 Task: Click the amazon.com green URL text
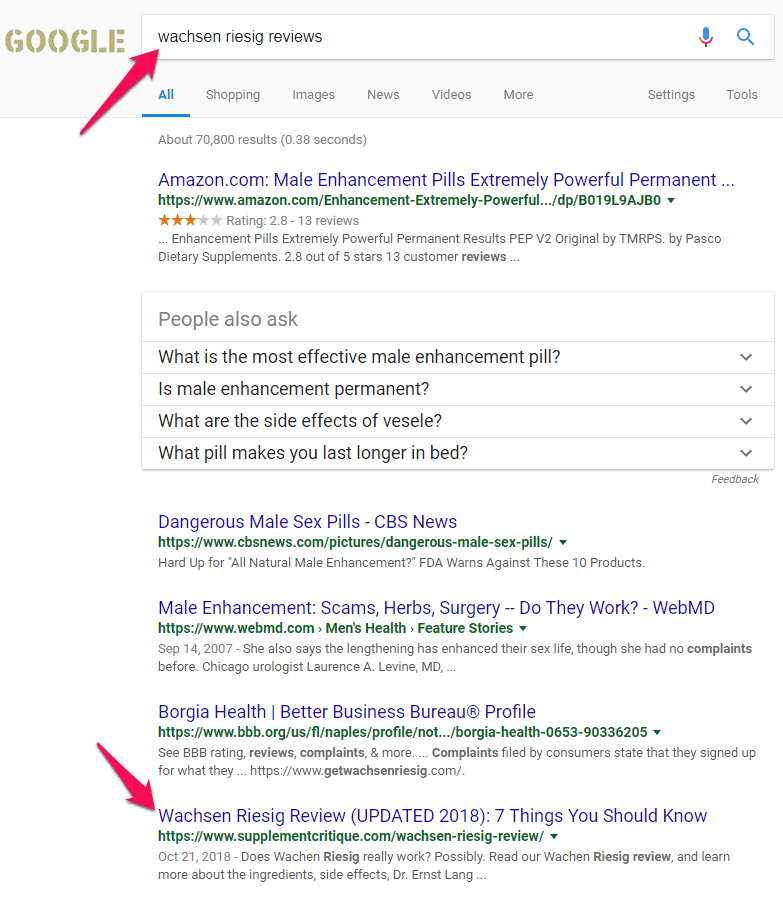click(x=410, y=200)
